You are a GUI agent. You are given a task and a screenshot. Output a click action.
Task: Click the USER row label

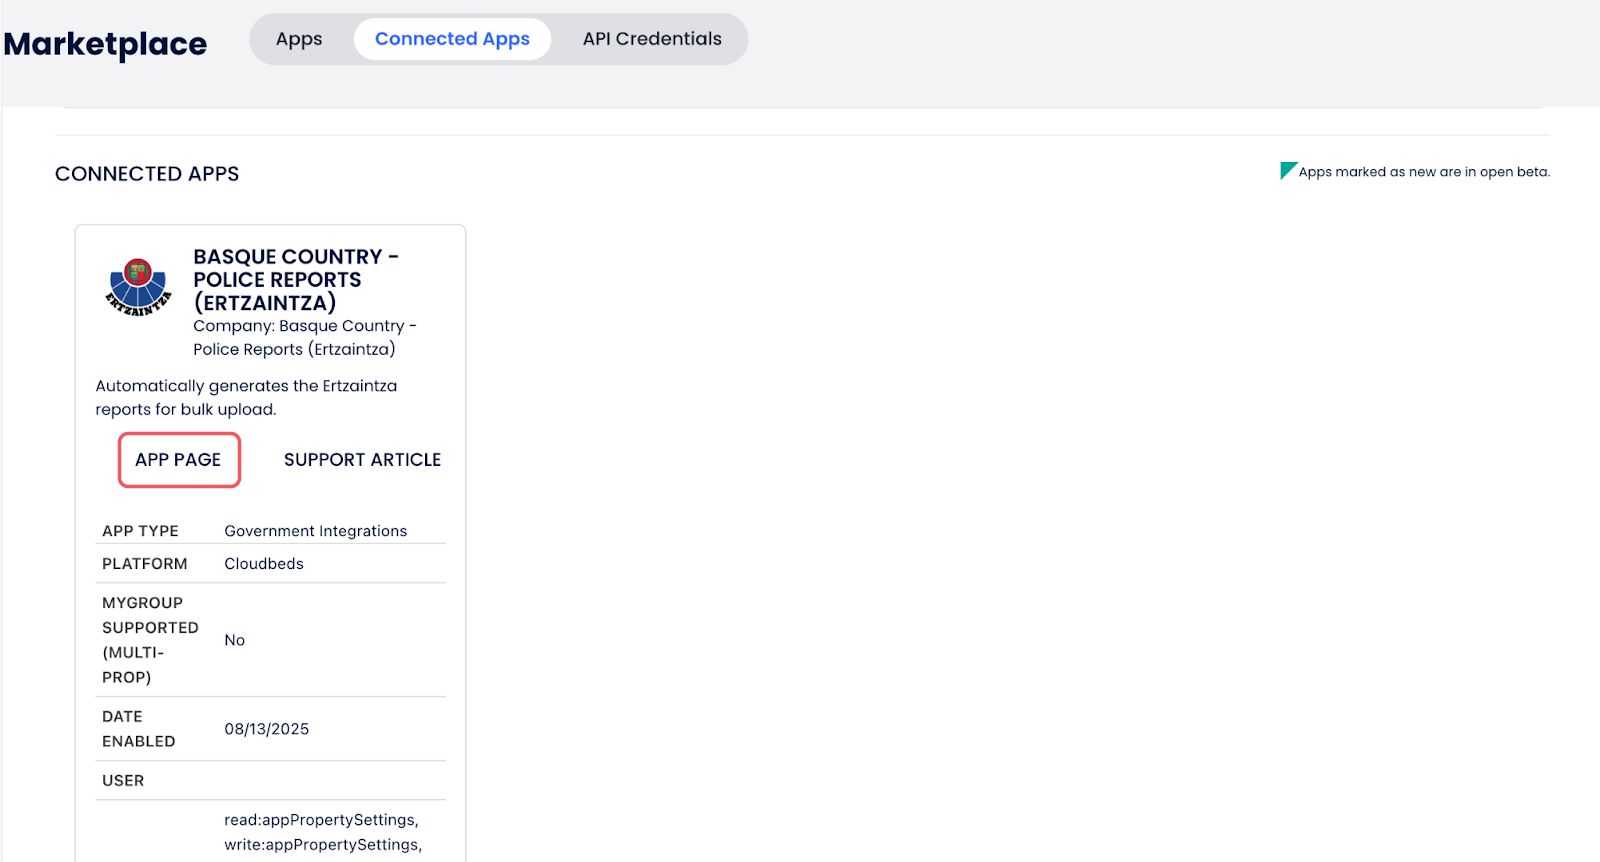pyautogui.click(x=123, y=781)
